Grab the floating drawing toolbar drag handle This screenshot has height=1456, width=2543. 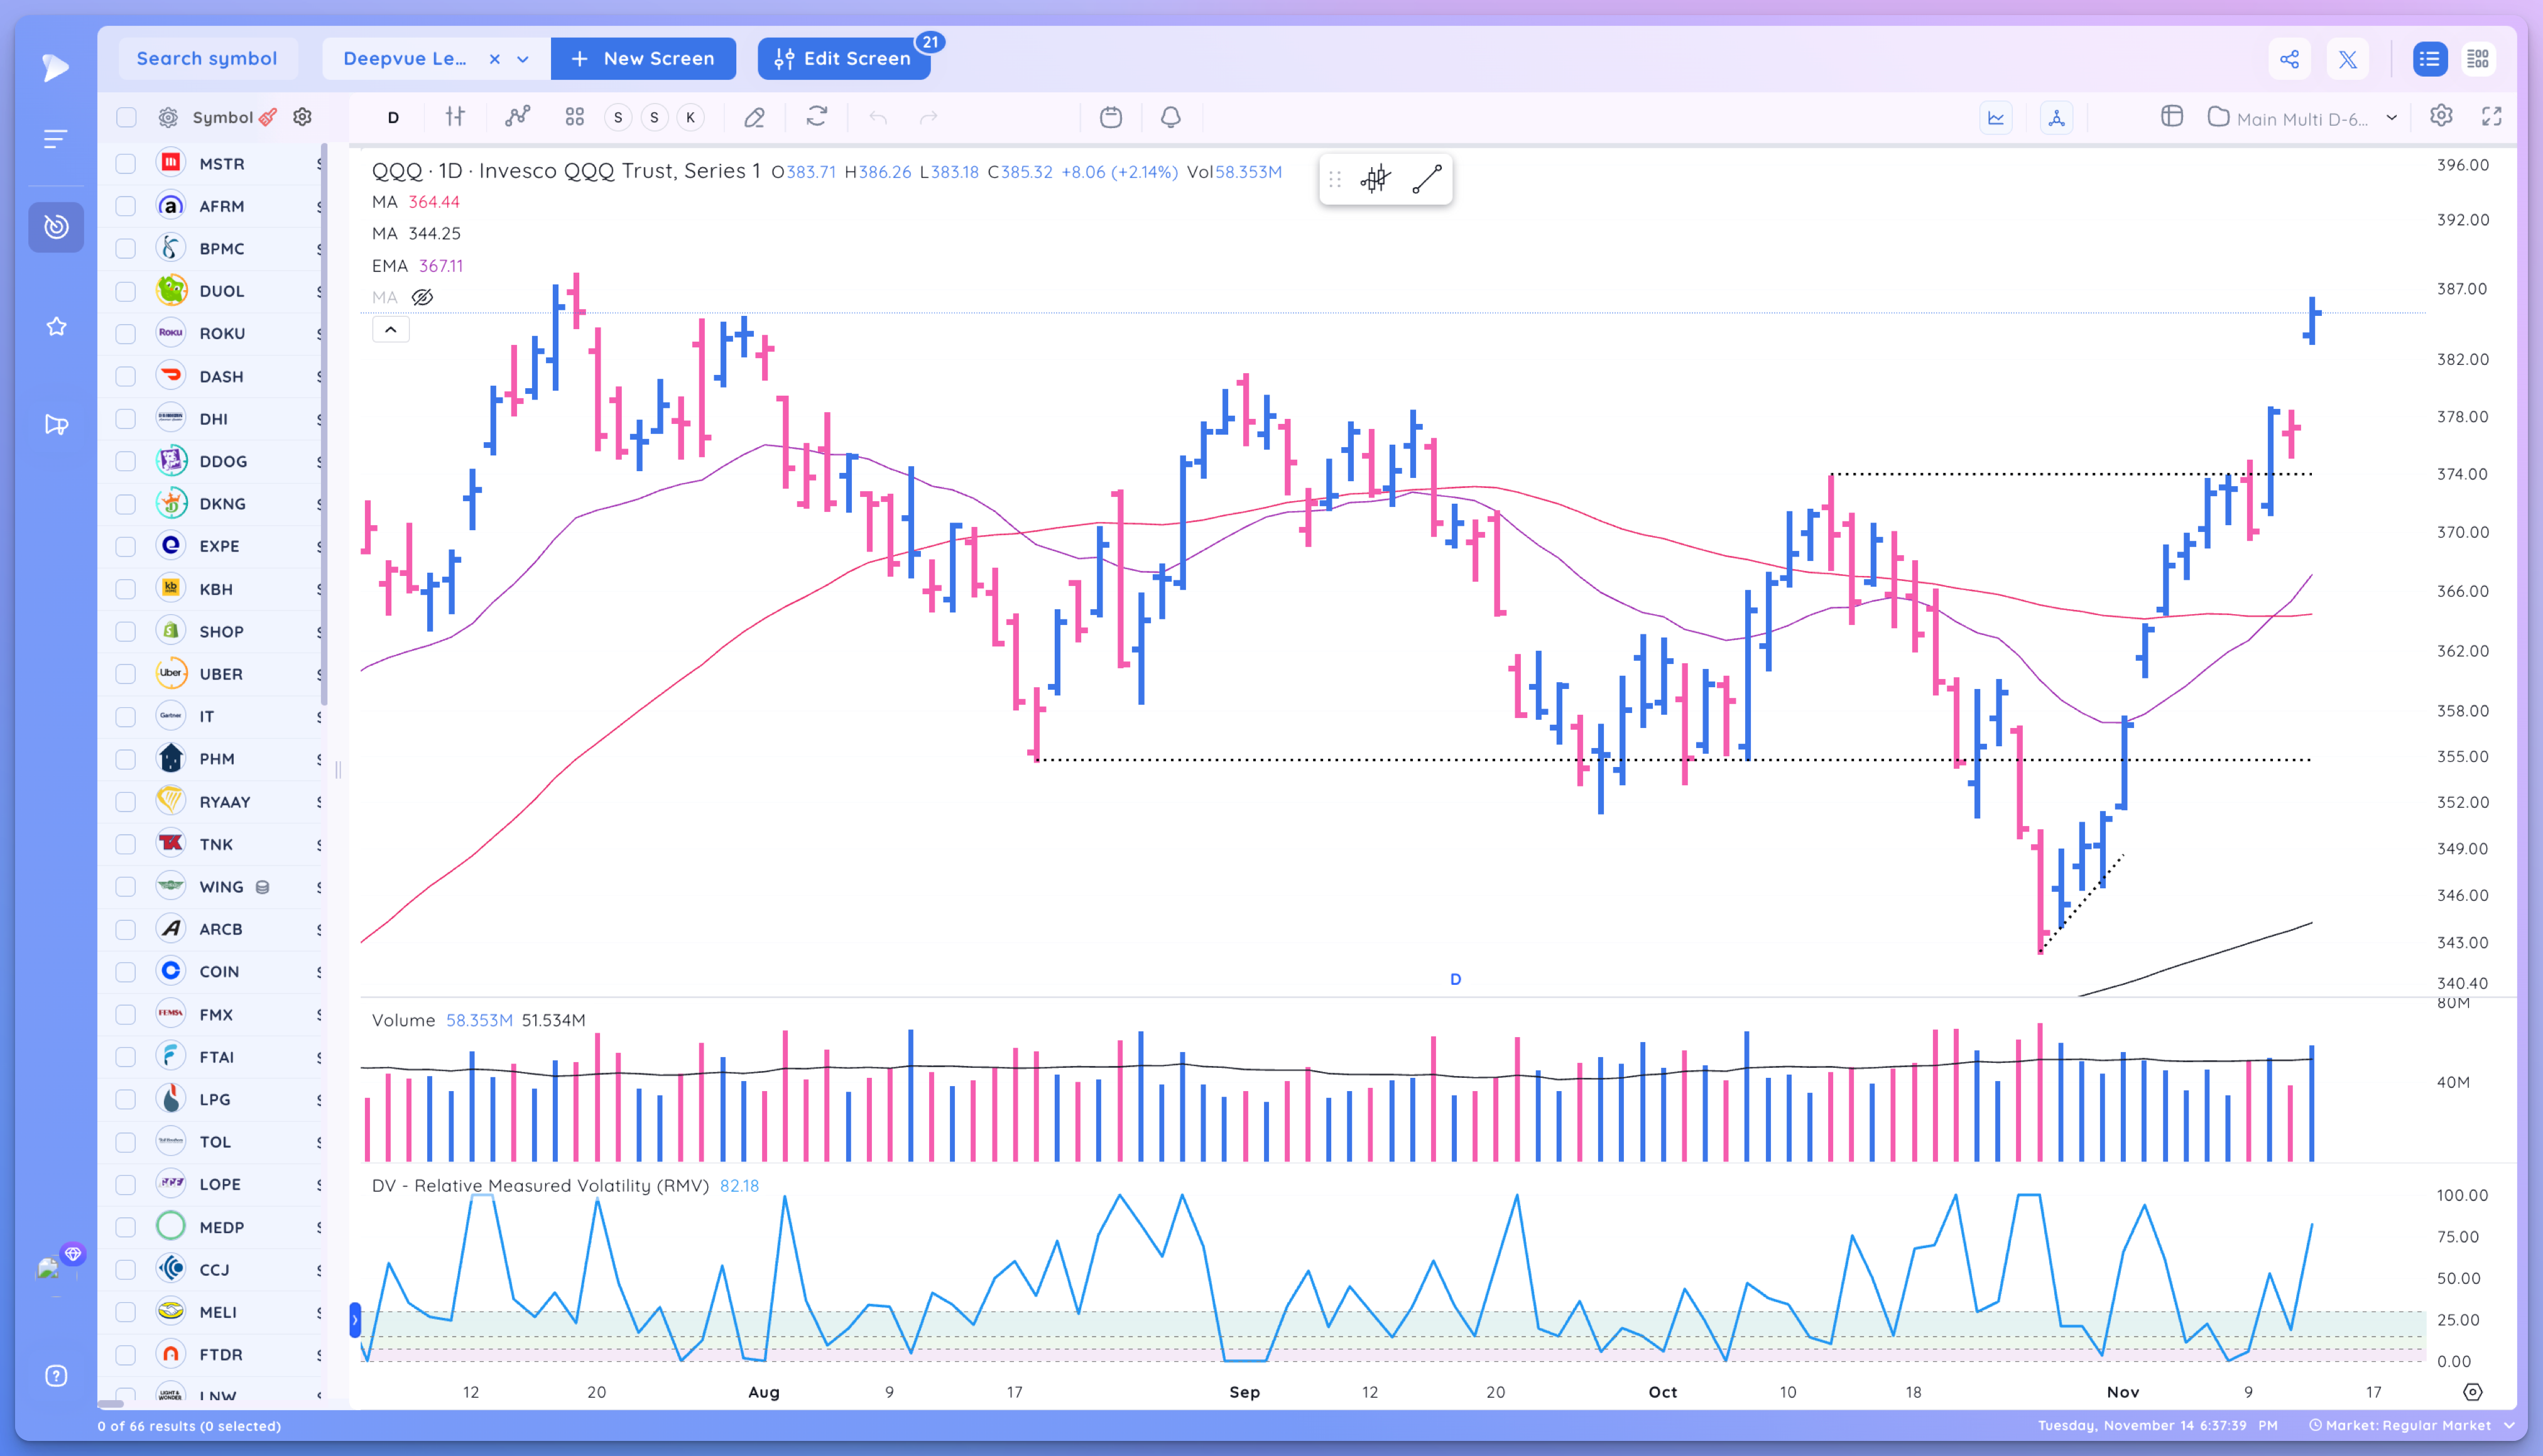1335,179
